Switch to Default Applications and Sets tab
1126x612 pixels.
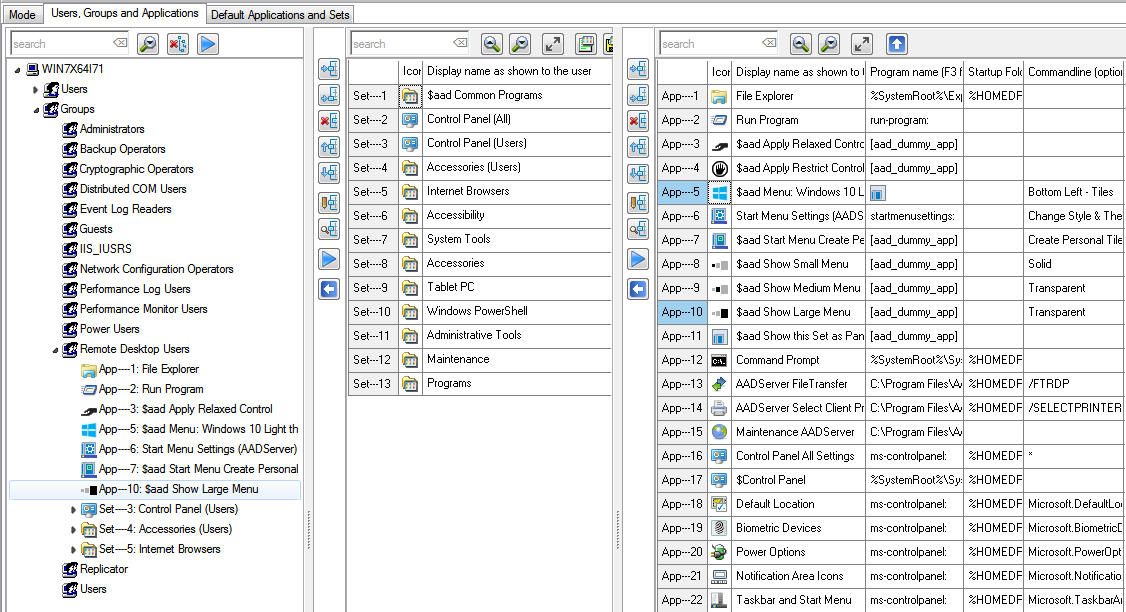coord(280,14)
